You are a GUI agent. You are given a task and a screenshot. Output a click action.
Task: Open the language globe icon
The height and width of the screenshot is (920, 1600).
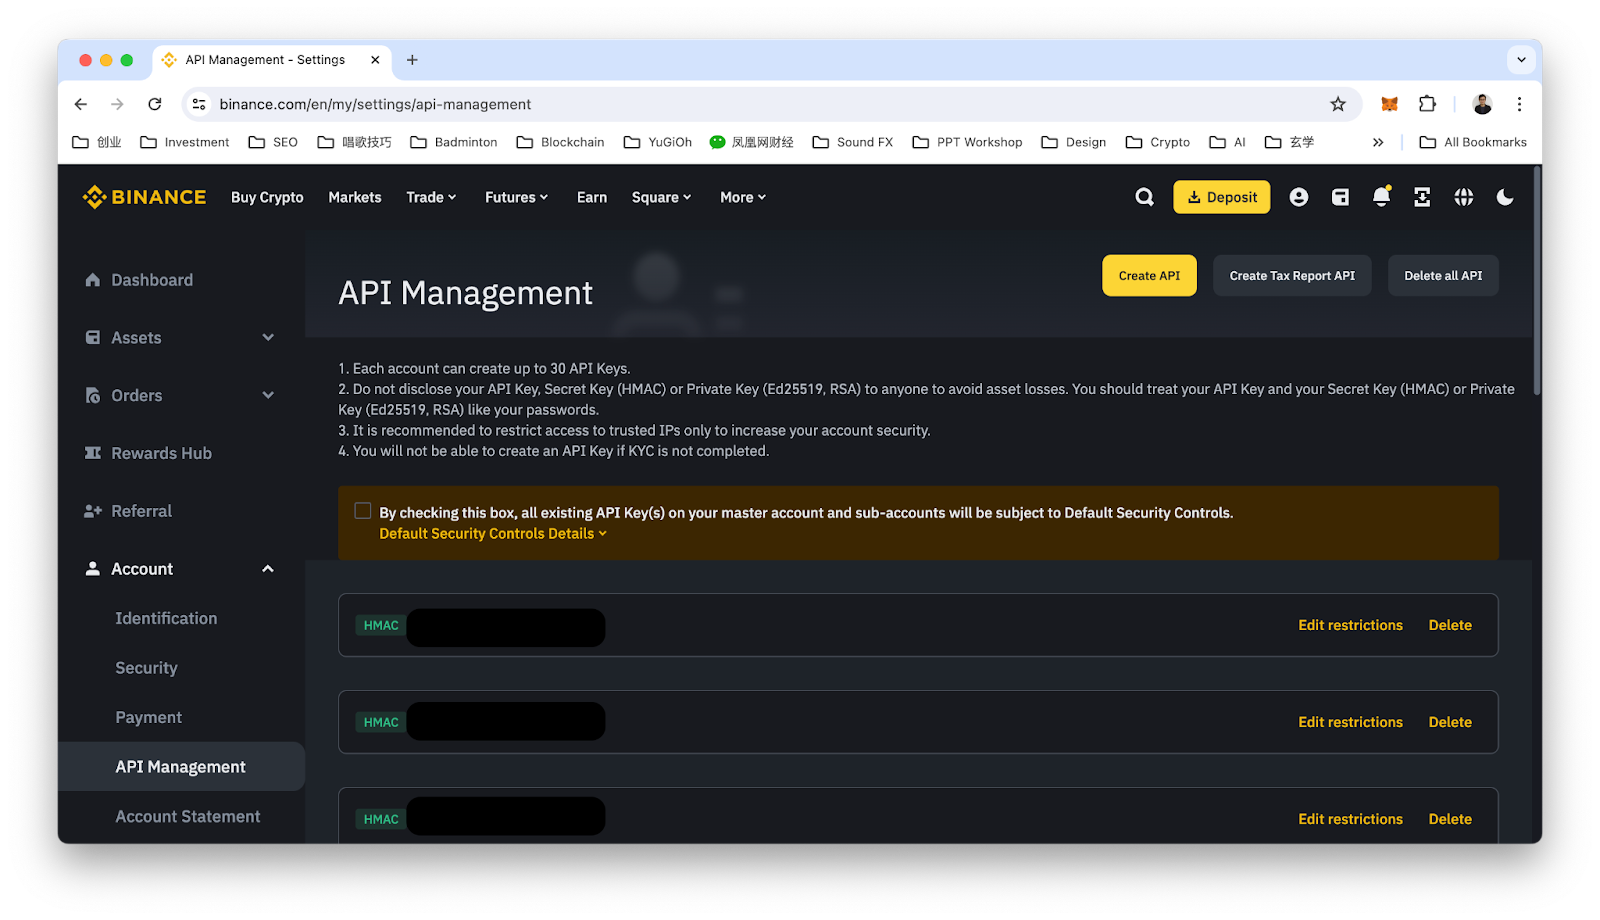click(1463, 197)
